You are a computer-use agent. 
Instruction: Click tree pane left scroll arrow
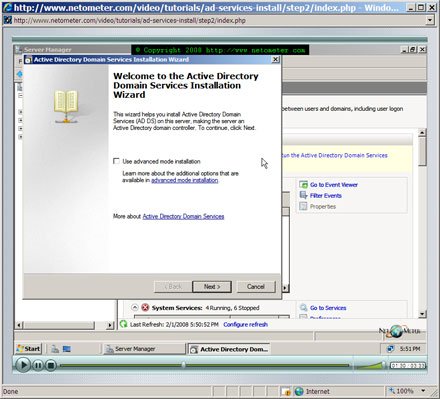pyautogui.click(x=19, y=325)
